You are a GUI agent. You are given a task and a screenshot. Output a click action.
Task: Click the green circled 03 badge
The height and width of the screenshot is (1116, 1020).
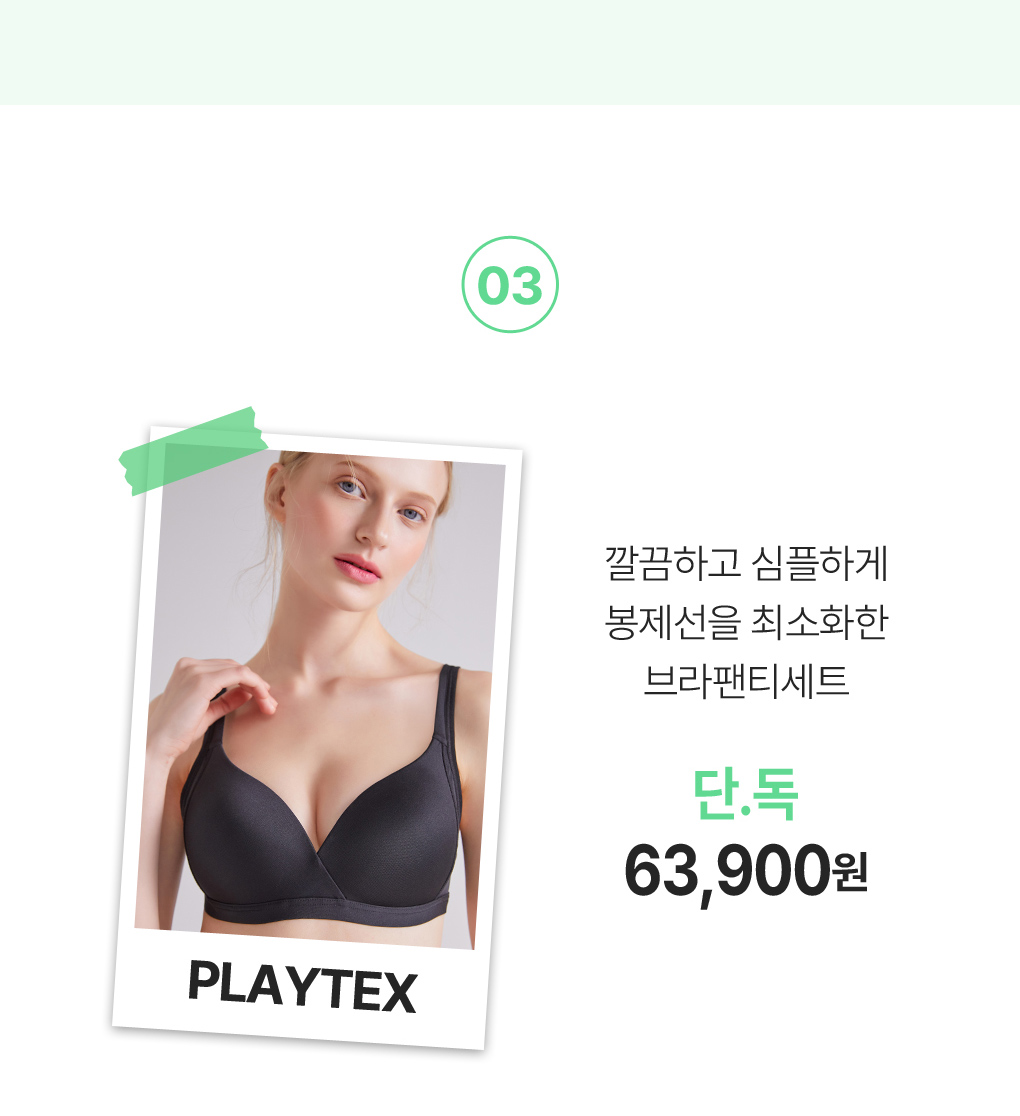pyautogui.click(x=510, y=285)
